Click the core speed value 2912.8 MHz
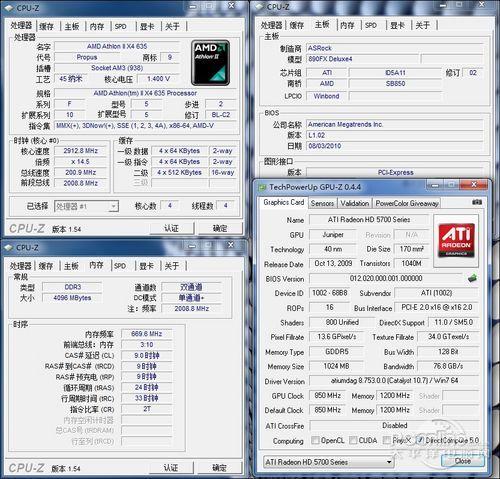This screenshot has width=500, height=479. point(81,151)
